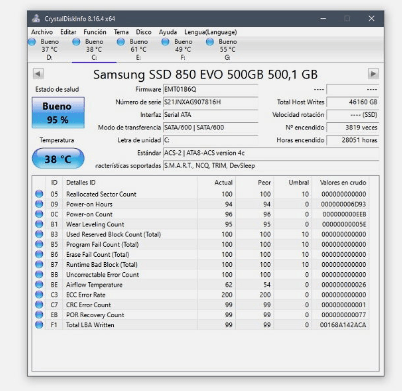Click the características soportadas field
This screenshot has width=402, height=391.
tap(271, 165)
